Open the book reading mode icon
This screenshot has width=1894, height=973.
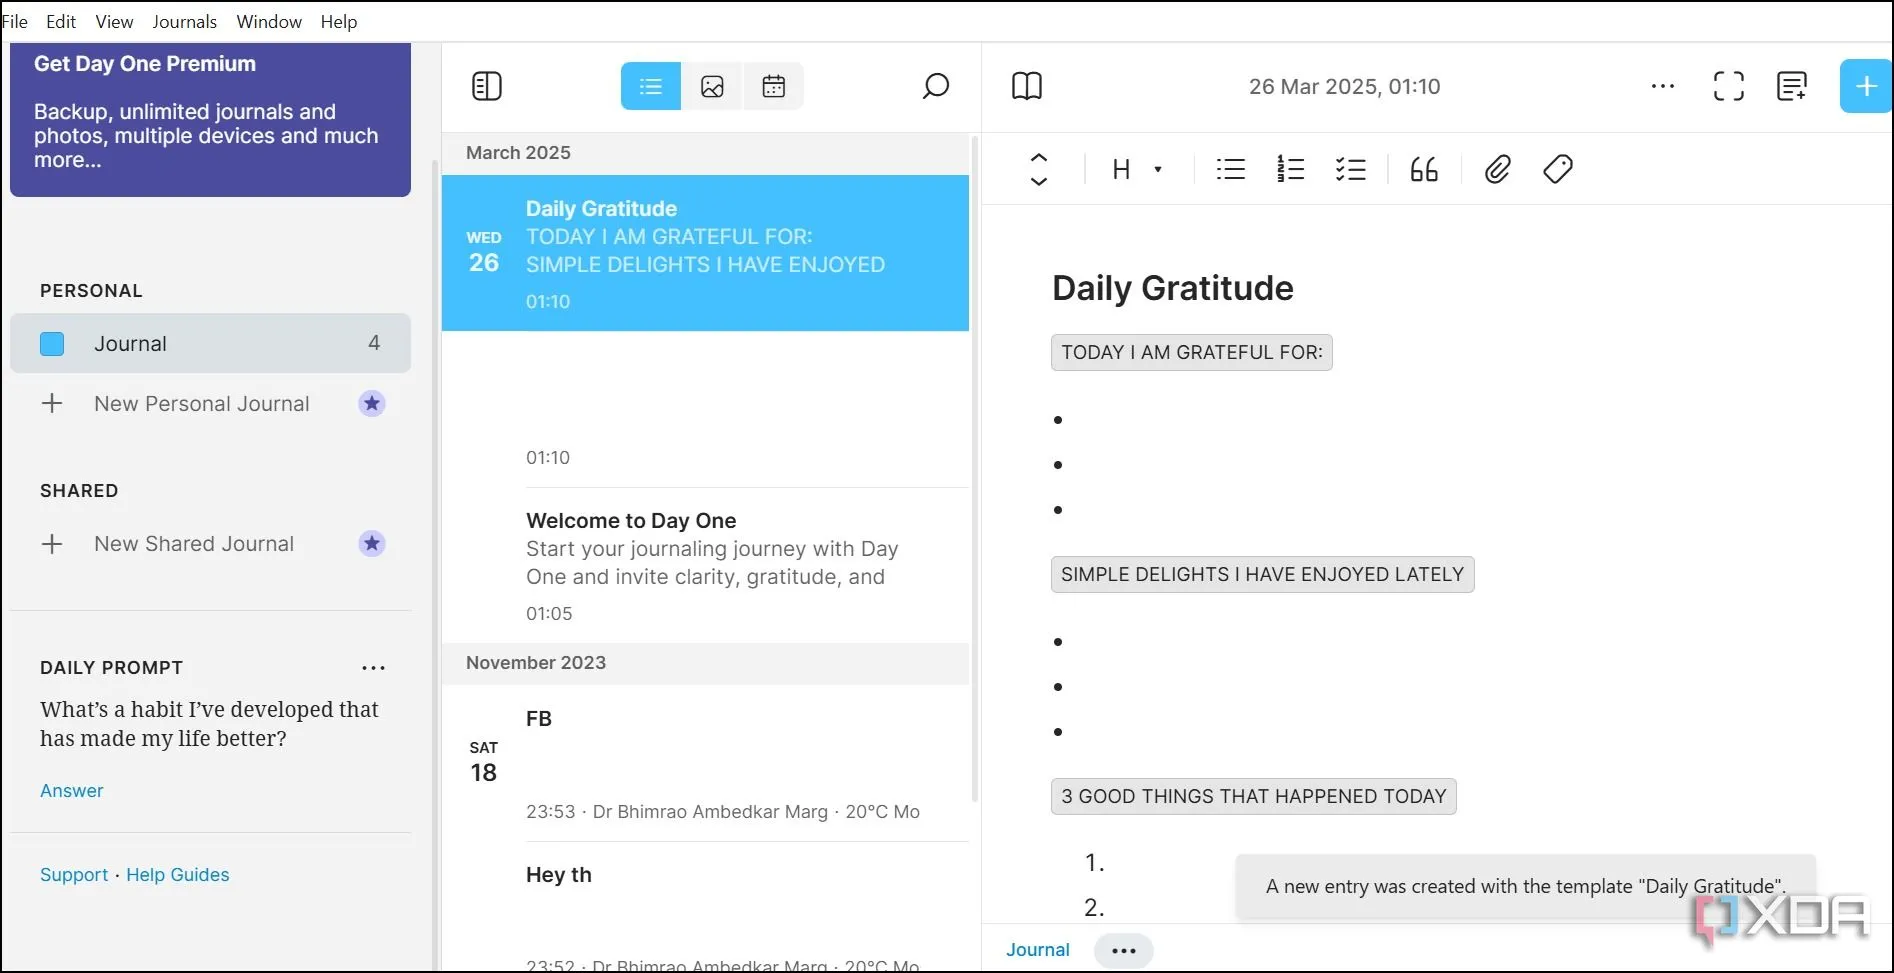coord(1027,86)
